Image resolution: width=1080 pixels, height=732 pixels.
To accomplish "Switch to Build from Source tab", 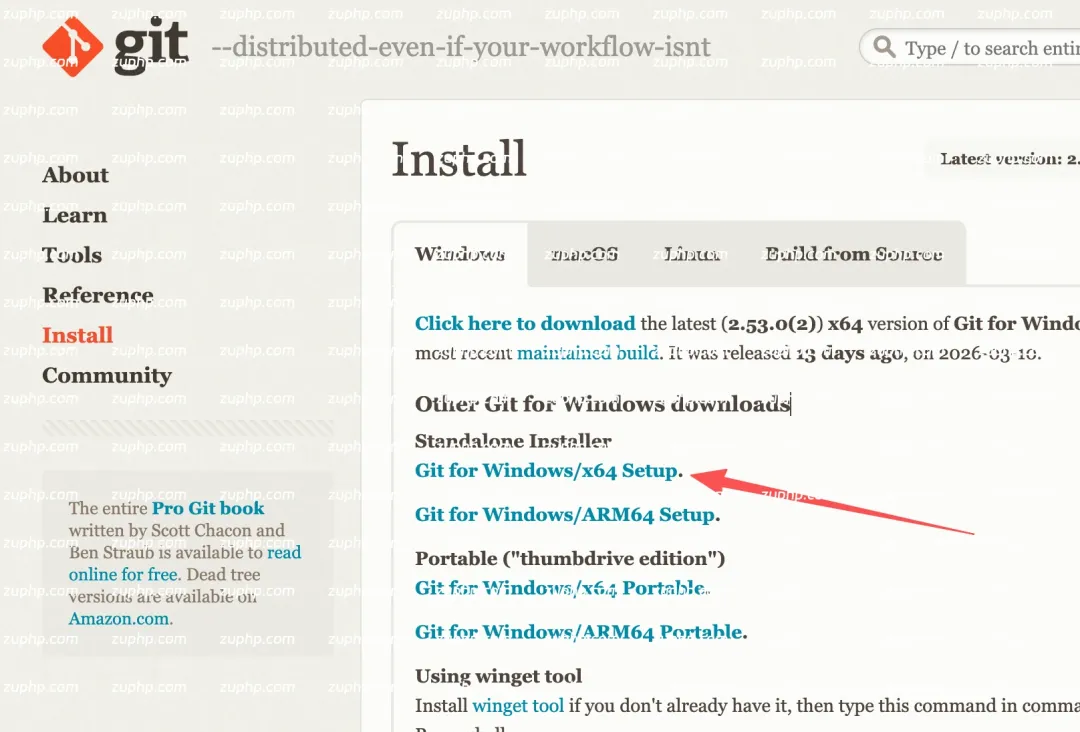I will [853, 254].
